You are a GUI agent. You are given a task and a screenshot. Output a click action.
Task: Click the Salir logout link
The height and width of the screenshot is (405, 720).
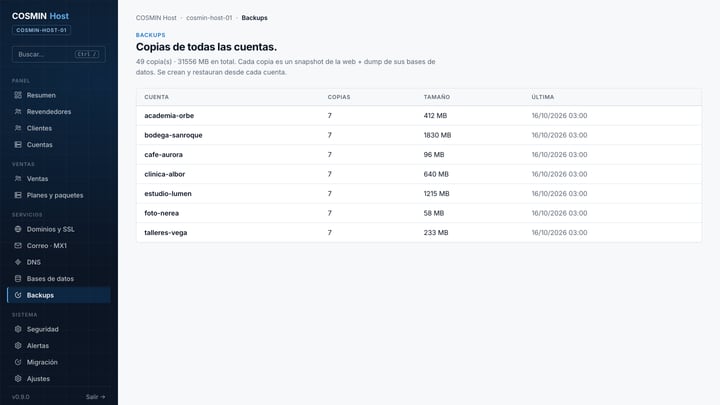[x=96, y=397]
